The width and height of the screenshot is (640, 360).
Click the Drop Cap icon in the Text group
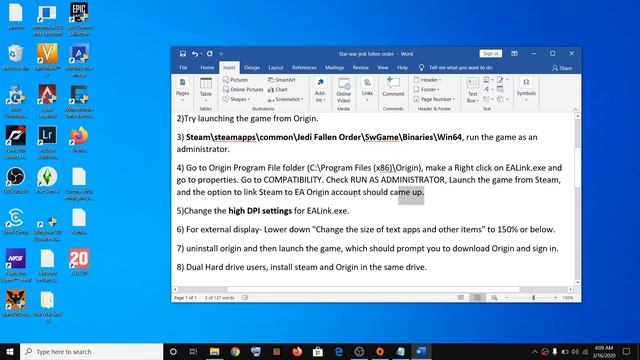point(487,99)
